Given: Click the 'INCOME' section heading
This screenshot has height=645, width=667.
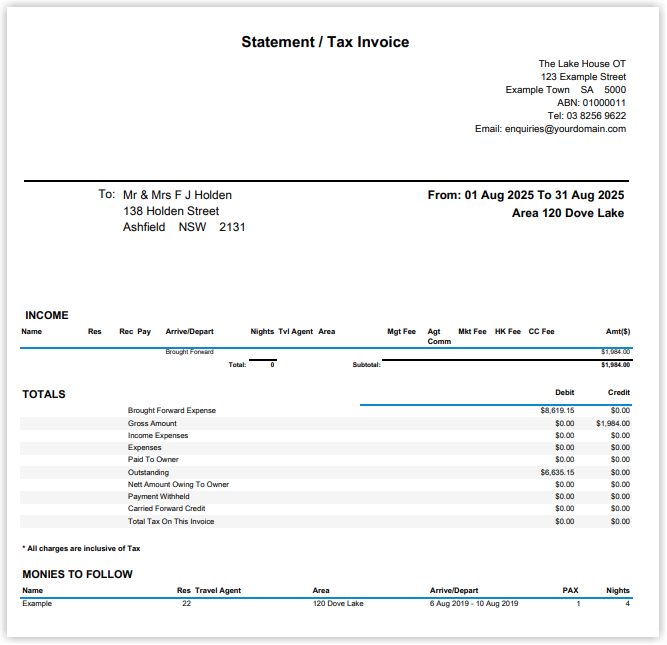Looking at the screenshot, I should click(47, 315).
